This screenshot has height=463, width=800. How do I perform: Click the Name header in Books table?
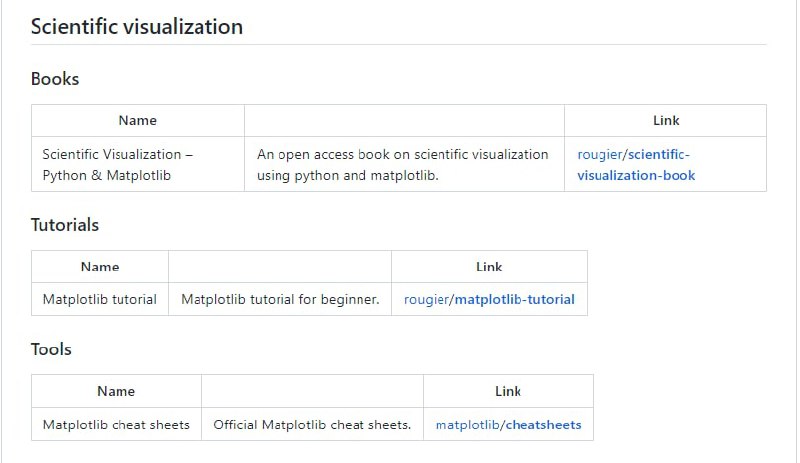pos(138,120)
